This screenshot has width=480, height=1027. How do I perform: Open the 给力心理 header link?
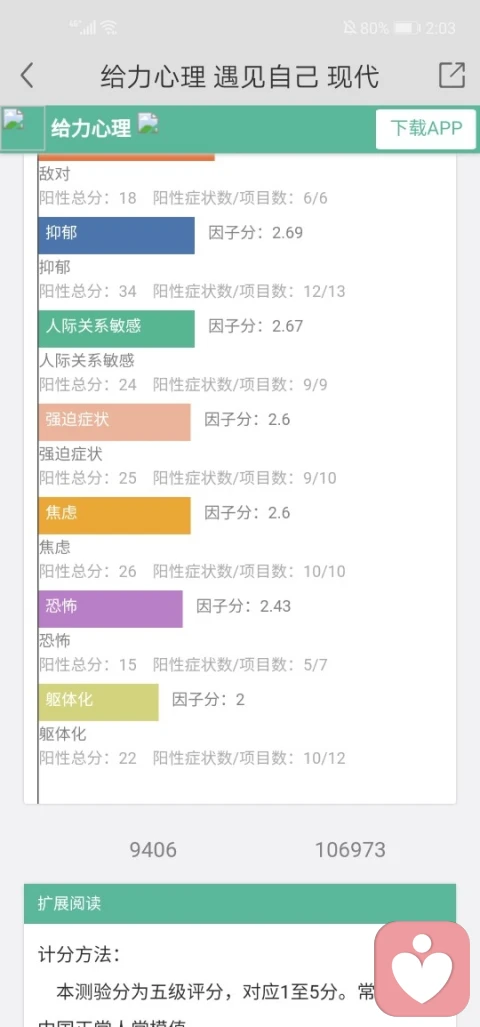click(91, 128)
